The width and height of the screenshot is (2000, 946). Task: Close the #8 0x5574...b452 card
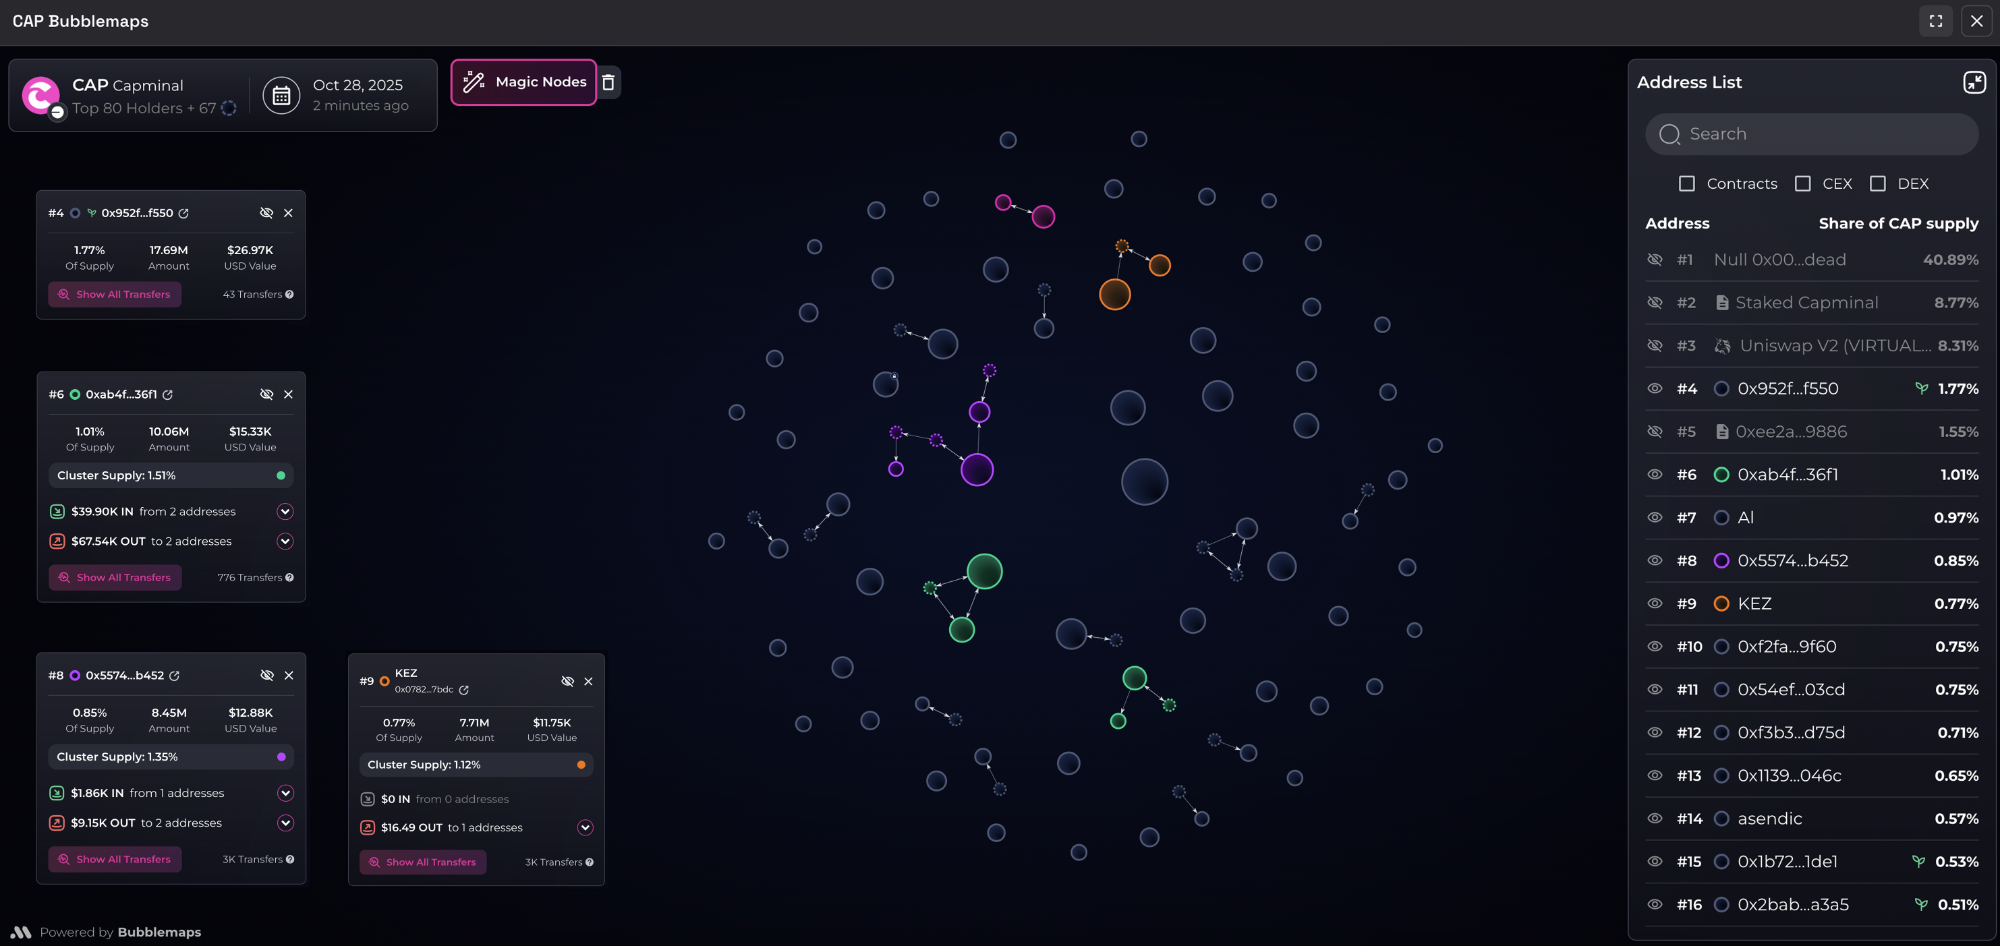click(x=289, y=676)
